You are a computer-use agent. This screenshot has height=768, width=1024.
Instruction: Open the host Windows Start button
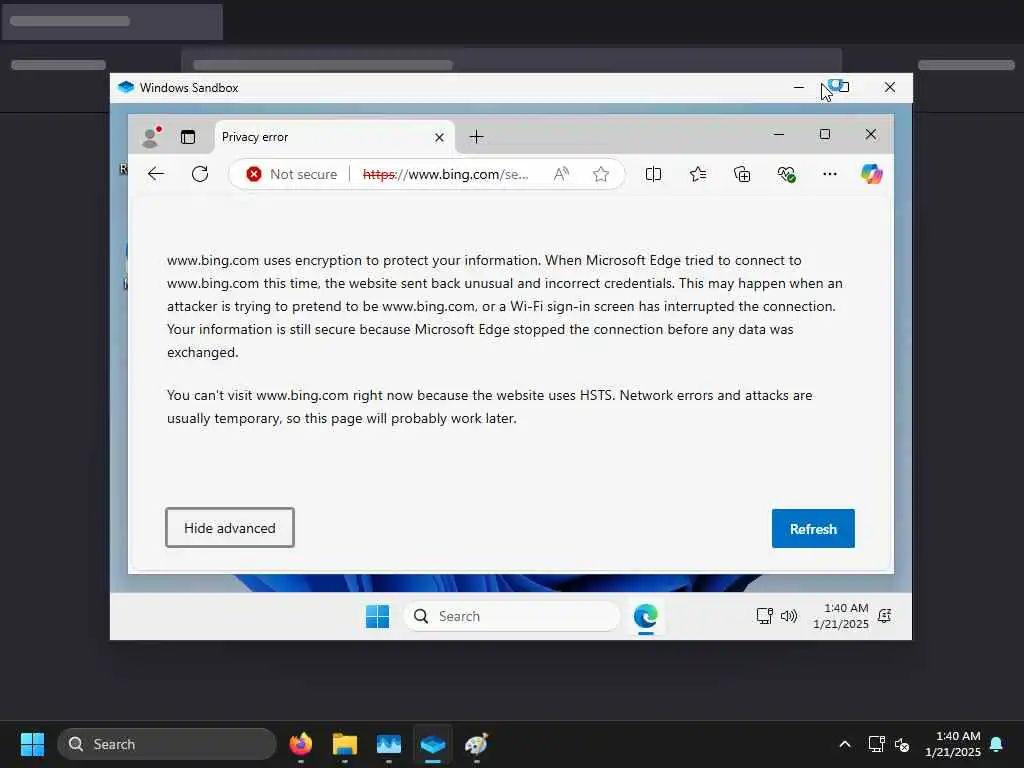click(32, 744)
